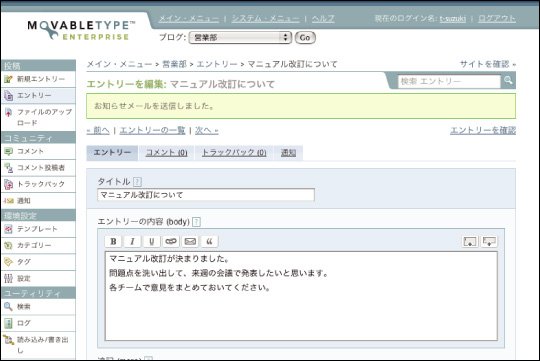Click the メイン・メニュー breadcrumb link

click(119, 64)
